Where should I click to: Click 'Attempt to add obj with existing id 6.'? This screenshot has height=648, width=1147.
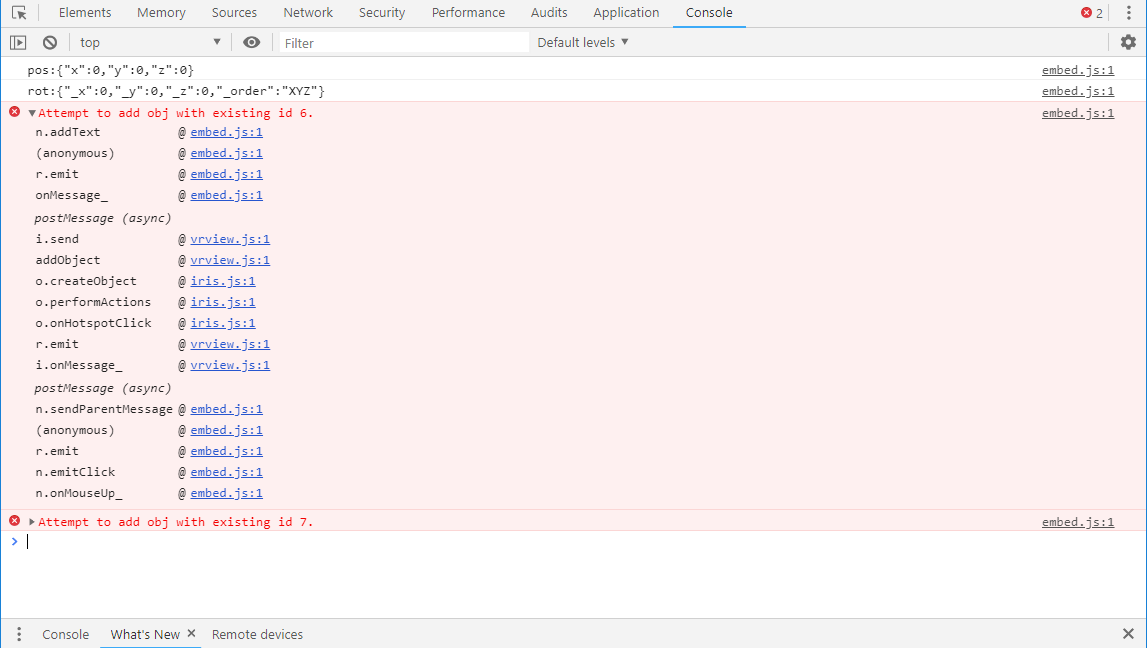[x=176, y=113]
